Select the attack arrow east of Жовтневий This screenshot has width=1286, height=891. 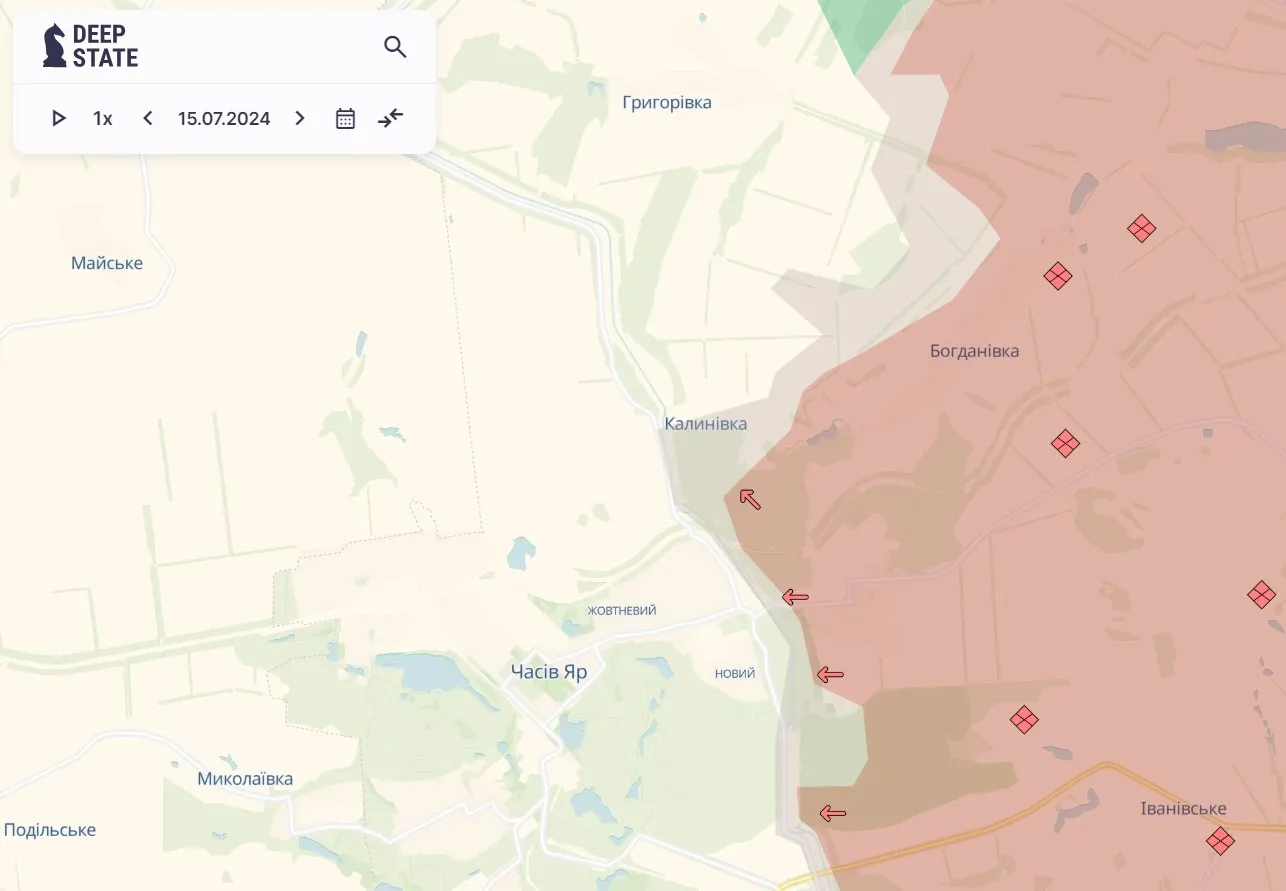pyautogui.click(x=795, y=598)
